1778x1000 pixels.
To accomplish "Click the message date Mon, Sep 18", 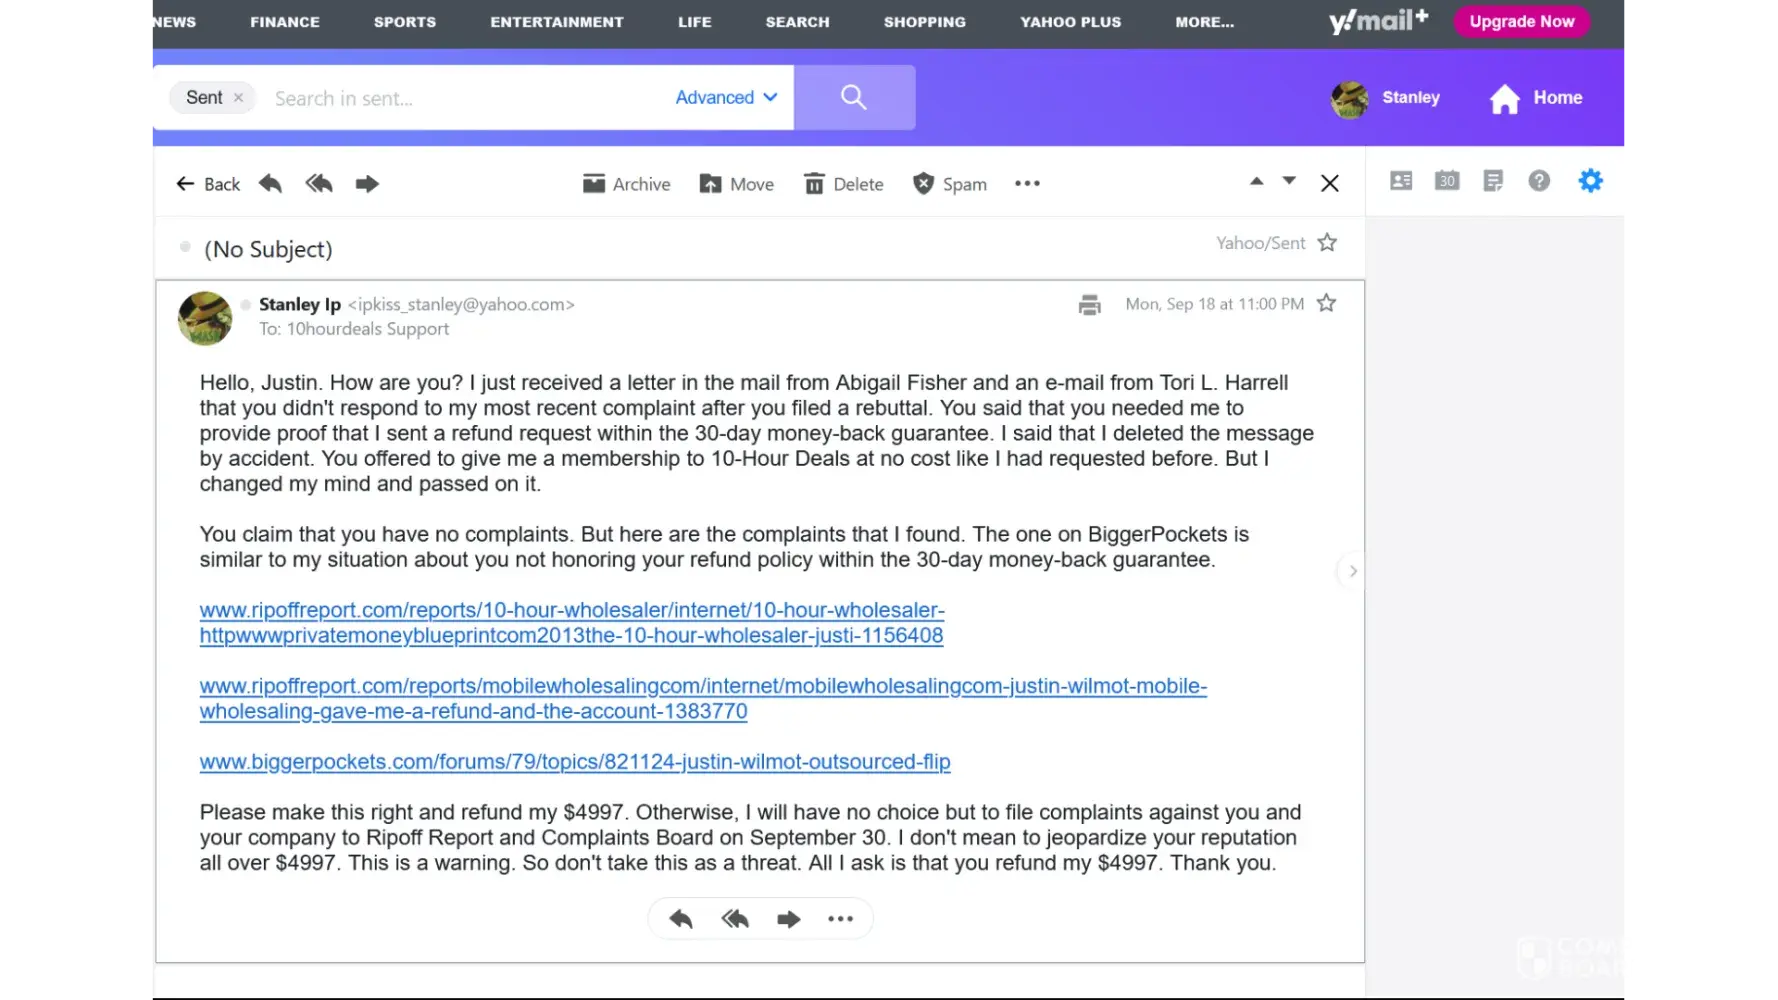I will [1215, 304].
